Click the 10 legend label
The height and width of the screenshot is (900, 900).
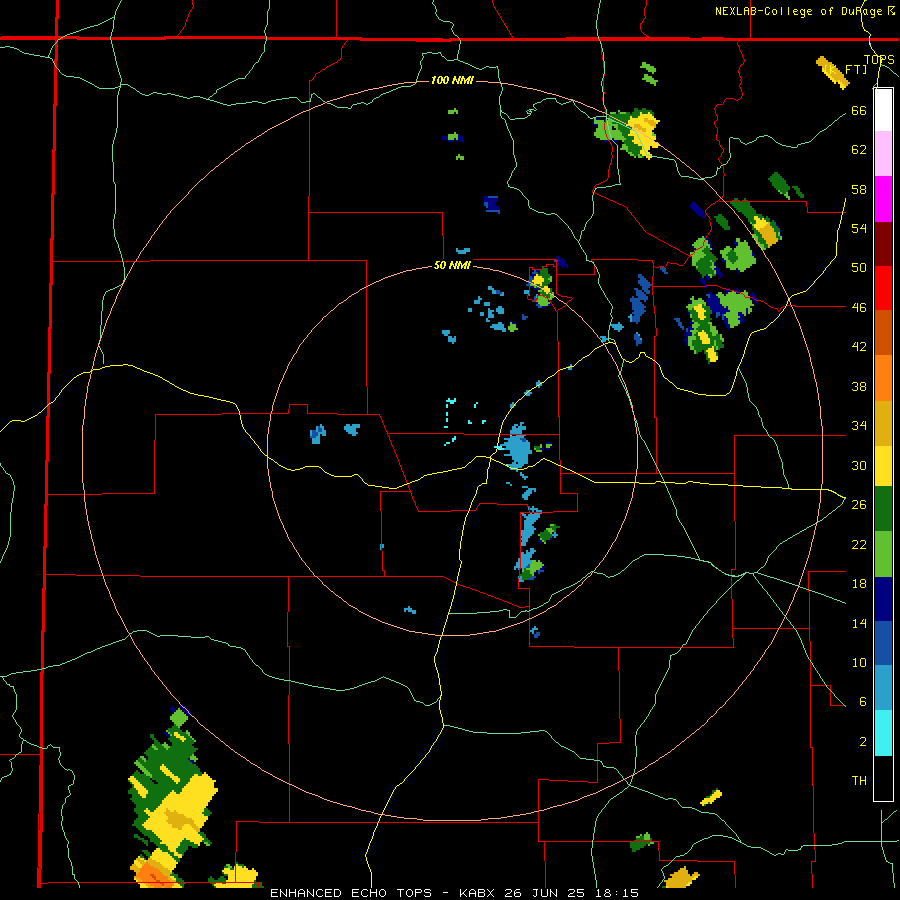pos(859,662)
